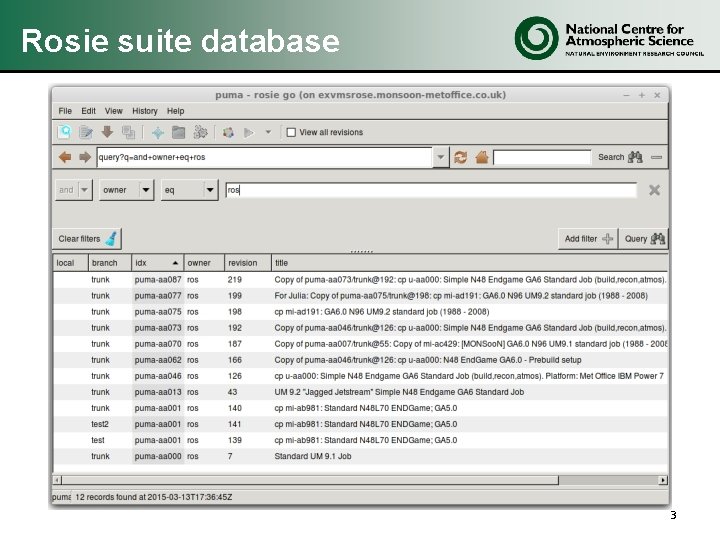Maximize the rosie go window

point(641,95)
